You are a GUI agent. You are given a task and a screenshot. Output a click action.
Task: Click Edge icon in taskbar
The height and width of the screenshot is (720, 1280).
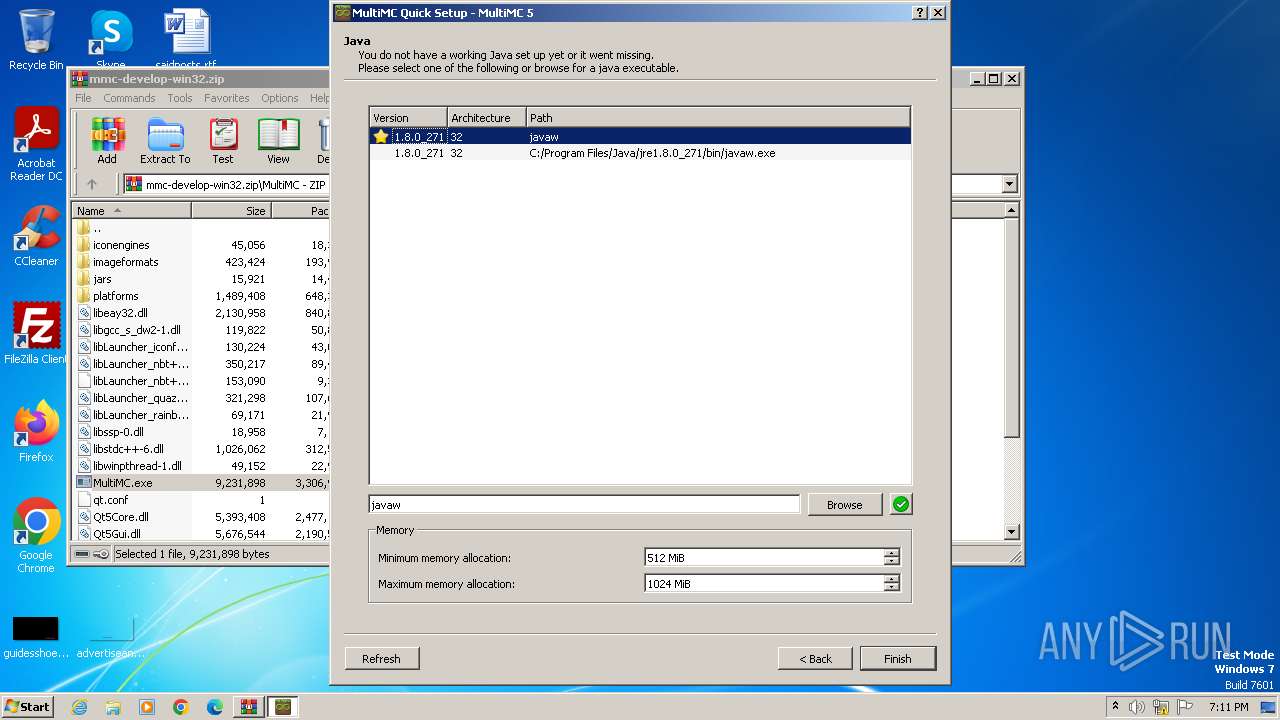215,707
